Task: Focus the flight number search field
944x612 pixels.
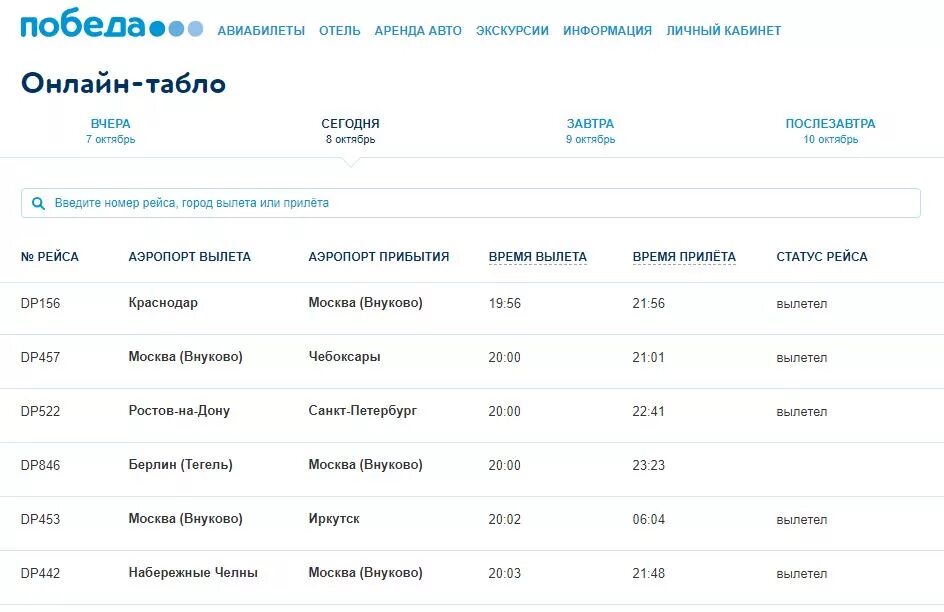Action: click(471, 203)
